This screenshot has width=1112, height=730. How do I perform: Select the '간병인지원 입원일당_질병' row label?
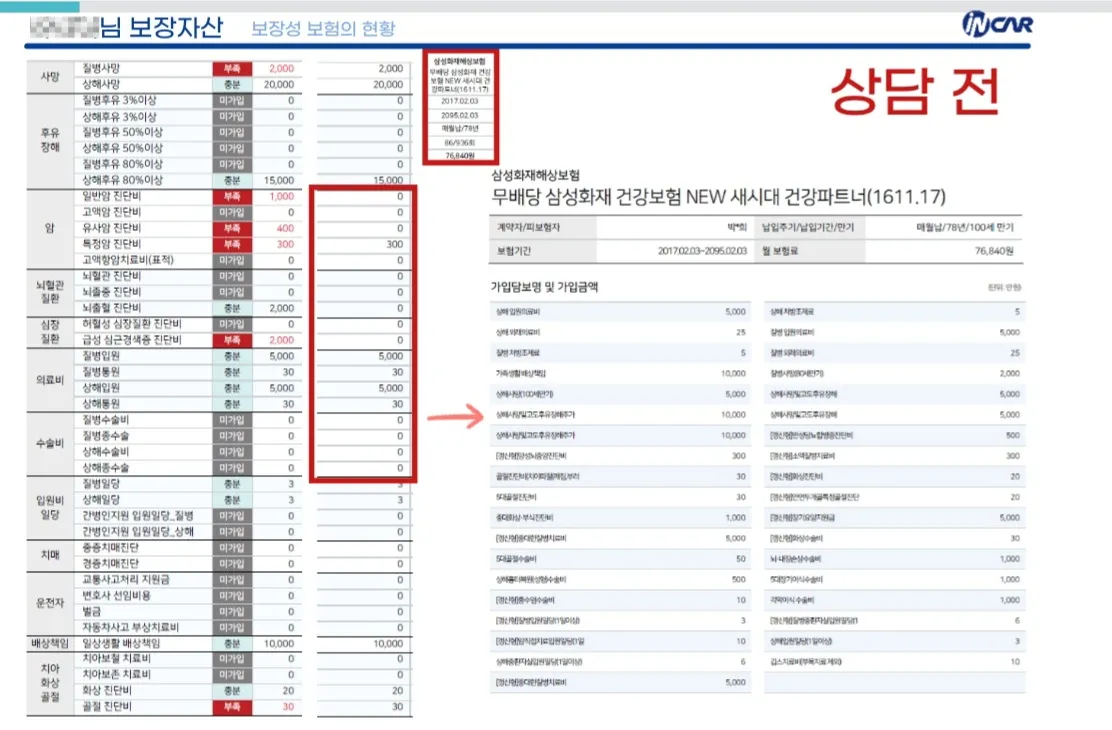click(138, 516)
